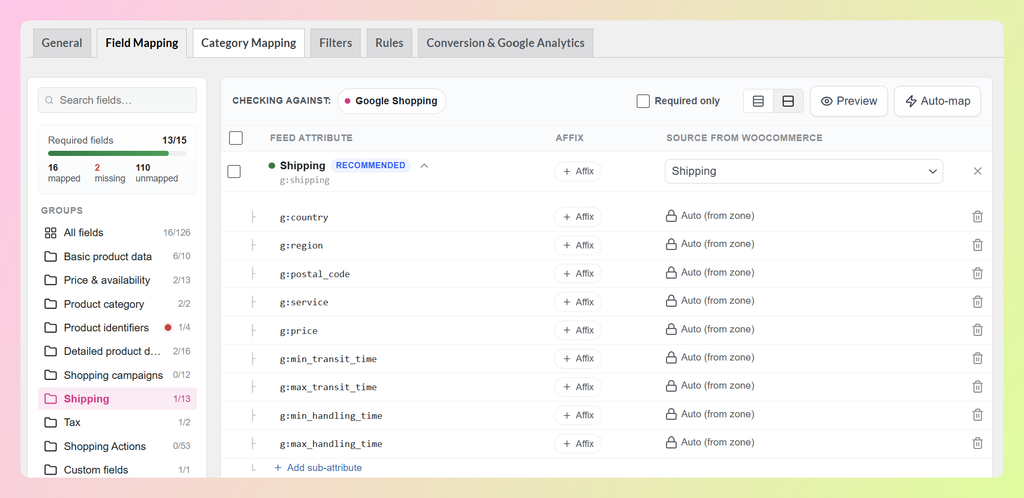Click lock icon in g:max_handling_time row

pos(671,443)
